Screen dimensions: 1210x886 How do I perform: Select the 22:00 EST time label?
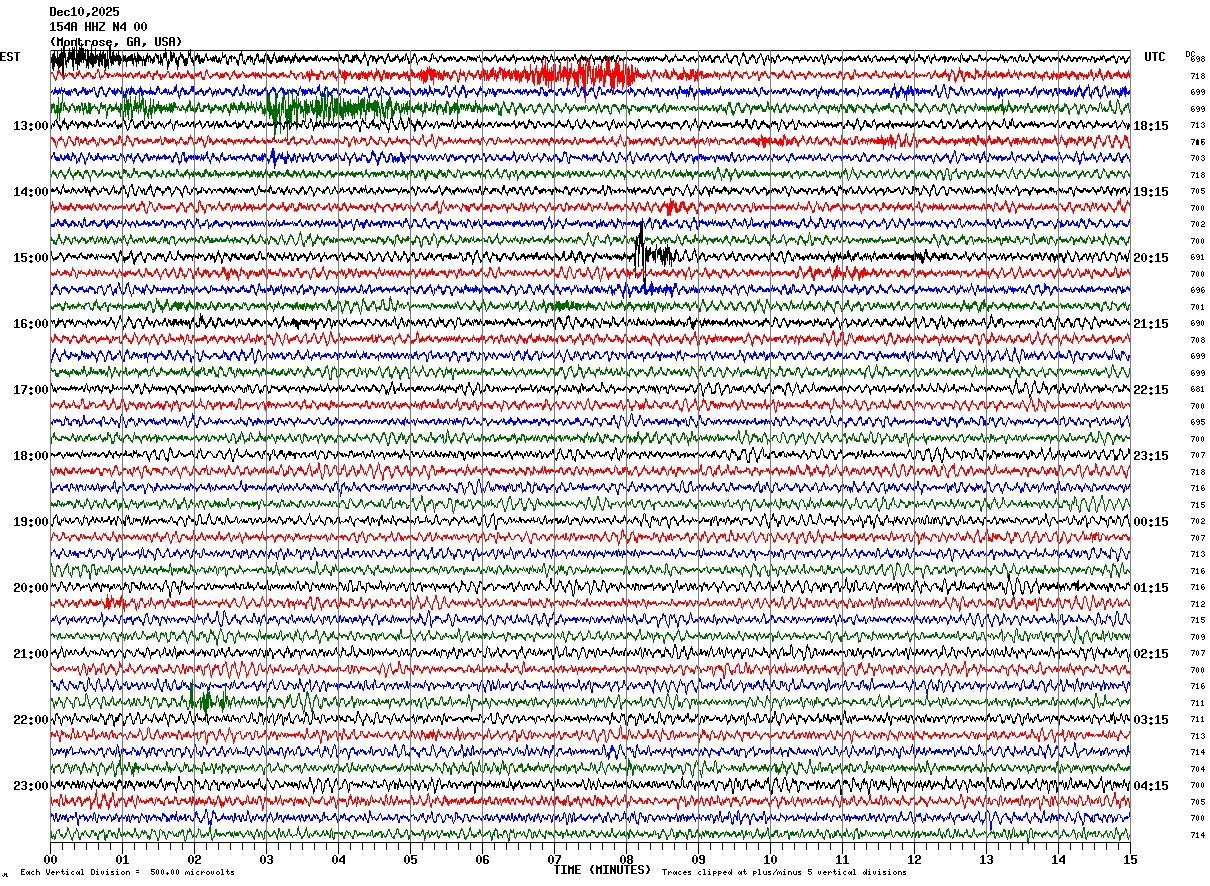[31, 720]
